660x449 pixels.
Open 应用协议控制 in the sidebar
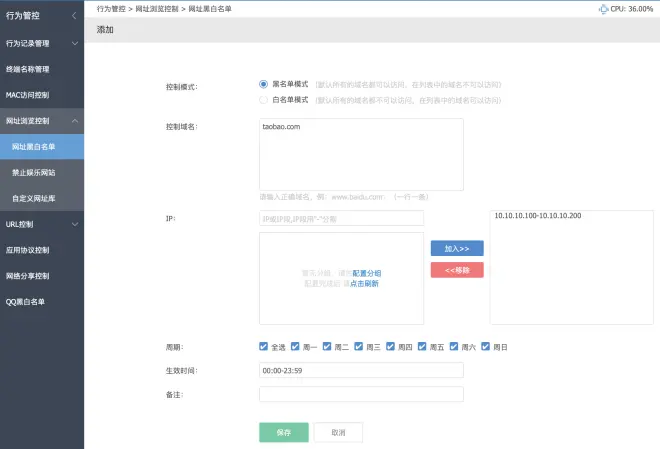42,249
